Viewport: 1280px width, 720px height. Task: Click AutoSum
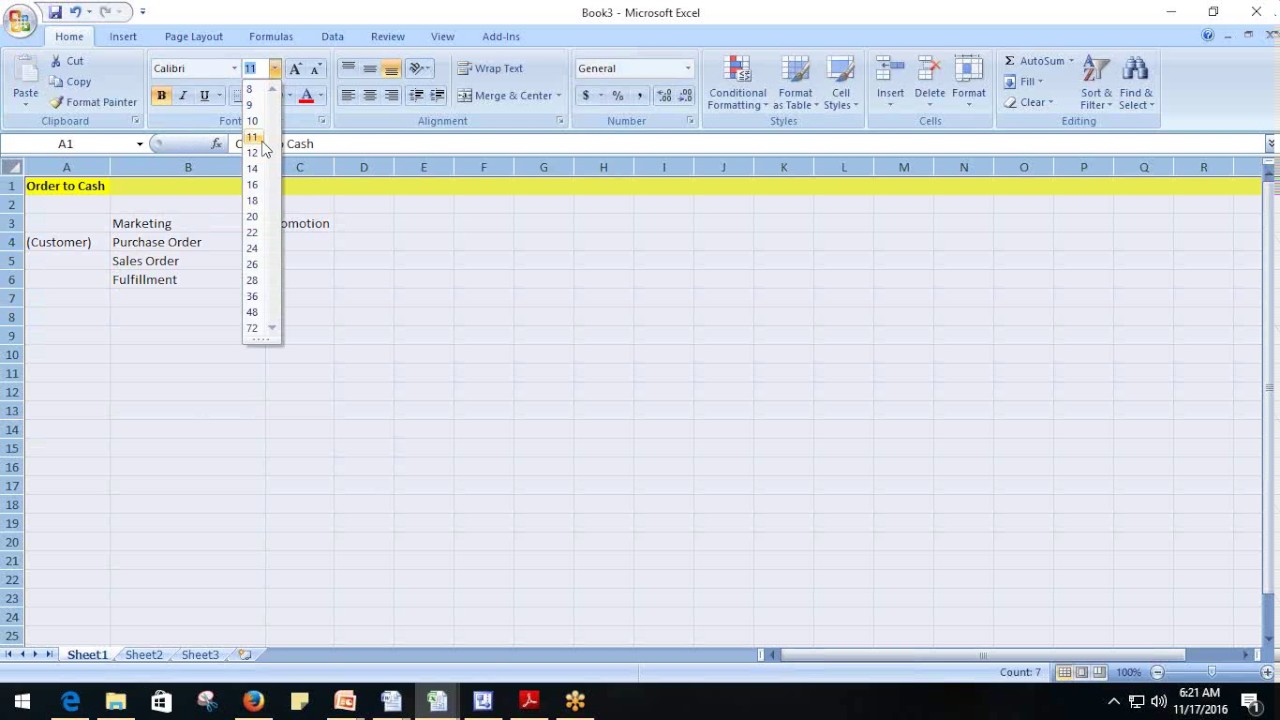point(1034,61)
